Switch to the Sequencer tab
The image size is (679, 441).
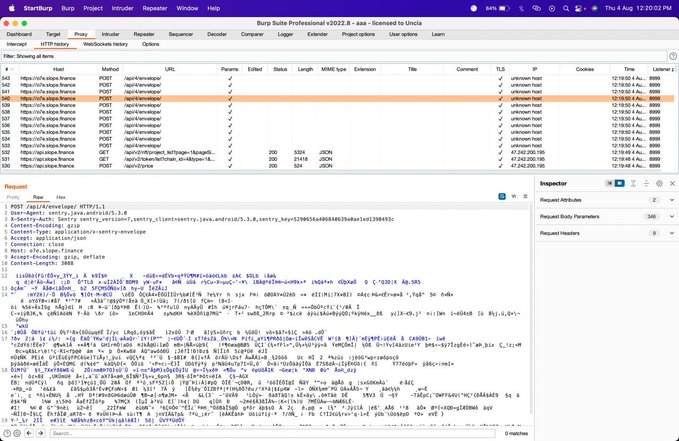181,34
